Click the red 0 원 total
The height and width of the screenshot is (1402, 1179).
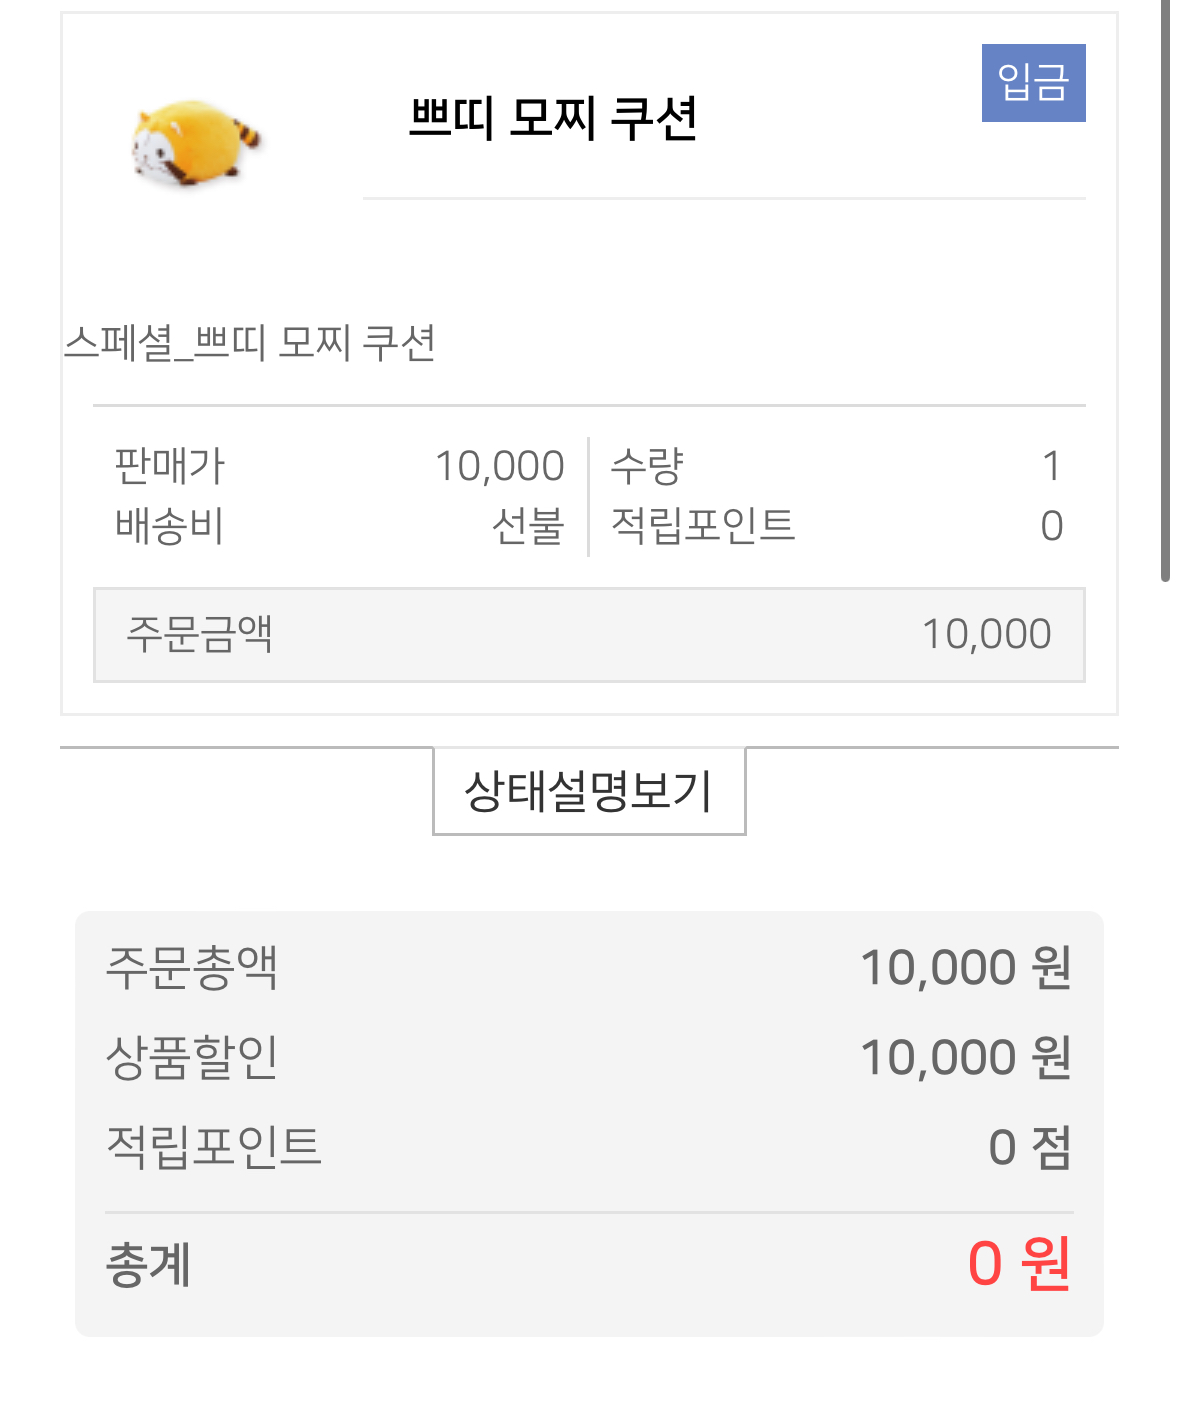pyautogui.click(x=1019, y=1263)
